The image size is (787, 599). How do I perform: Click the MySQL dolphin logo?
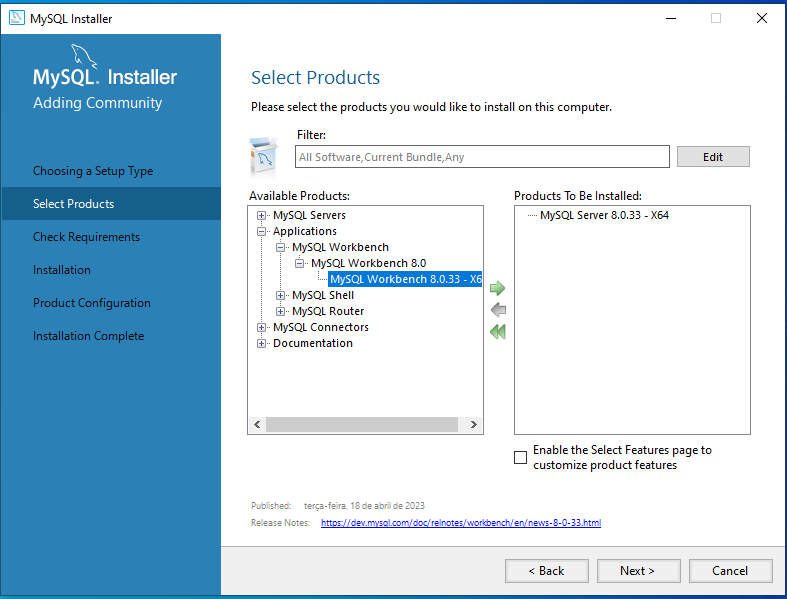[85, 56]
